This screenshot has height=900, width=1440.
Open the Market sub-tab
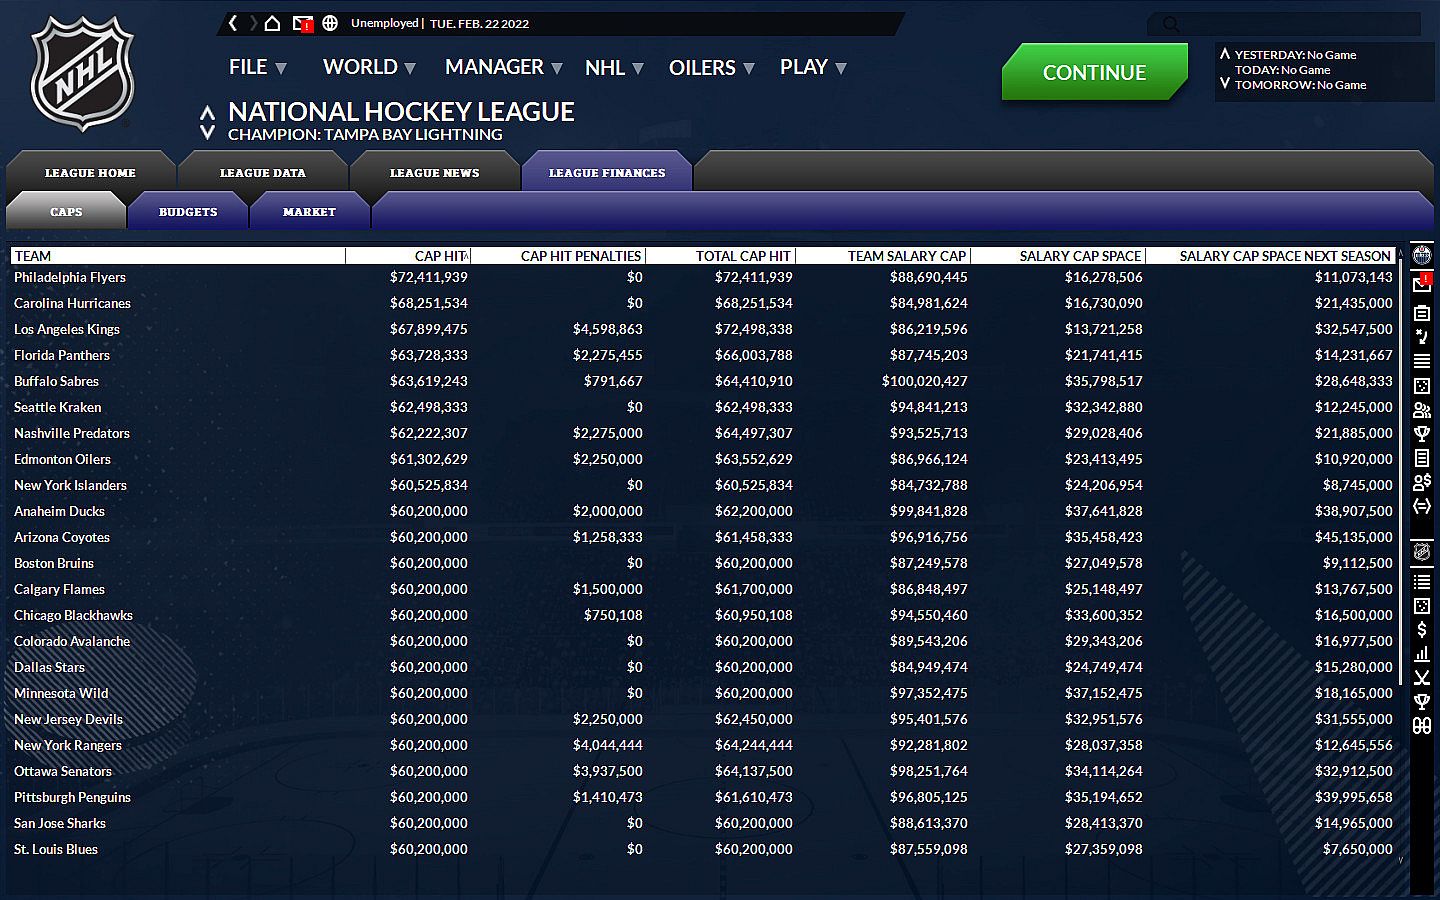(310, 211)
